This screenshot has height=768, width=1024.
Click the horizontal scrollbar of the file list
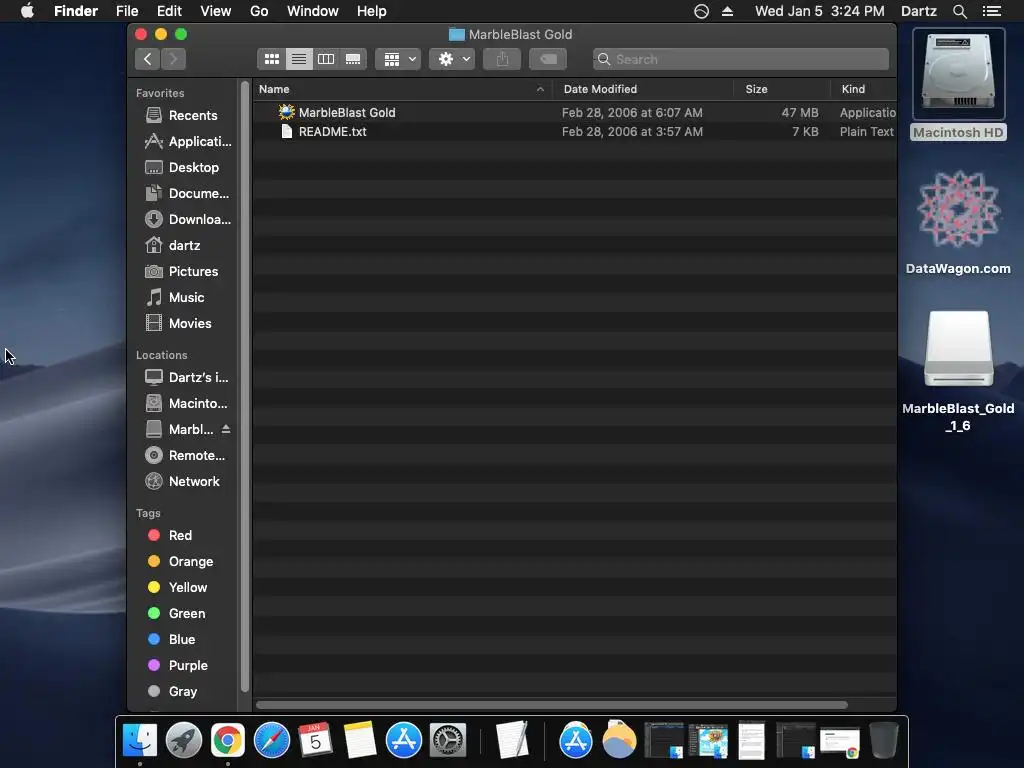(552, 705)
